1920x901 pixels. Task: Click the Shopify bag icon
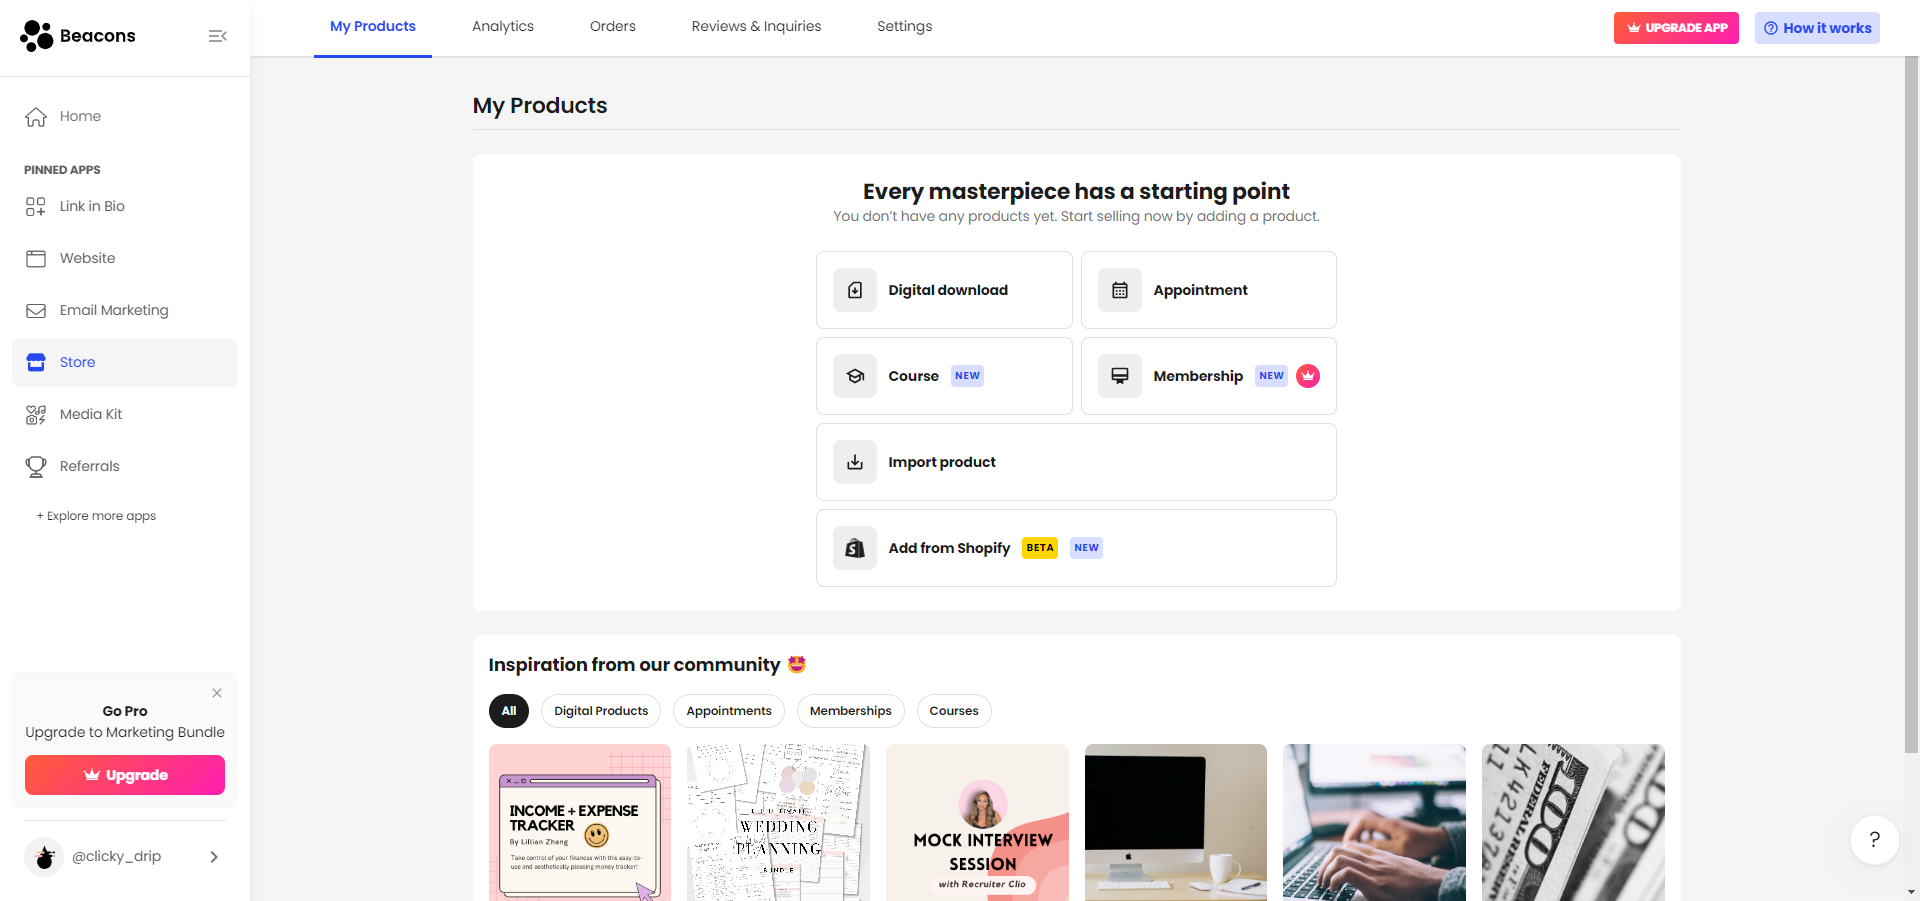[x=855, y=548]
